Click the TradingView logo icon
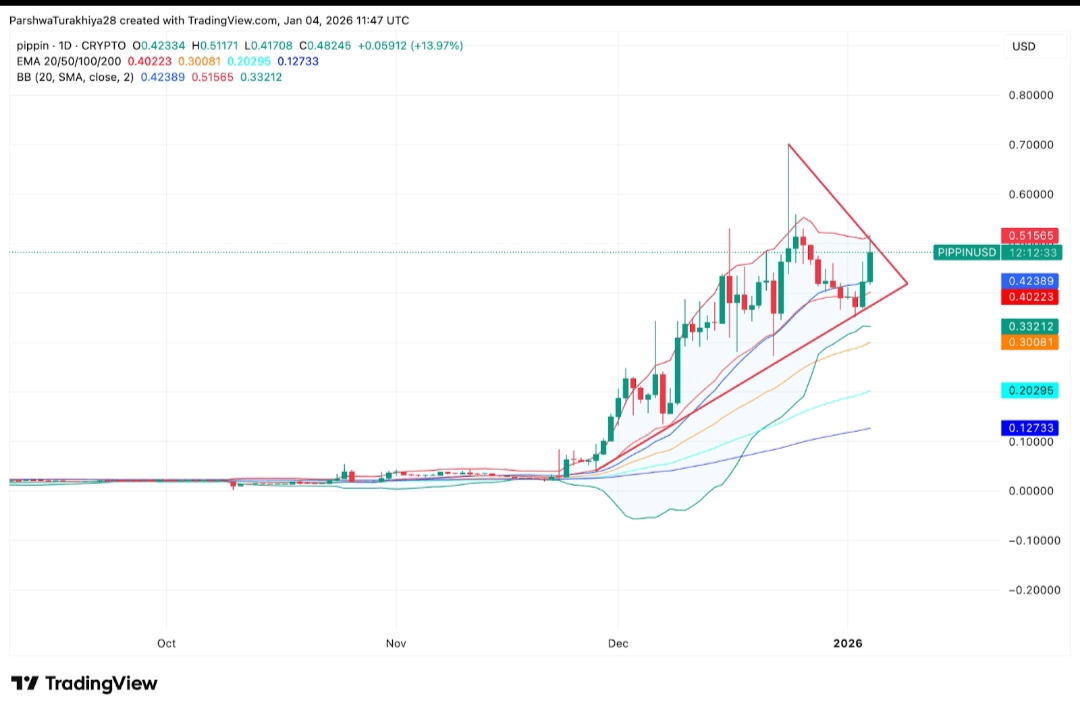1080x709 pixels. click(x=25, y=684)
